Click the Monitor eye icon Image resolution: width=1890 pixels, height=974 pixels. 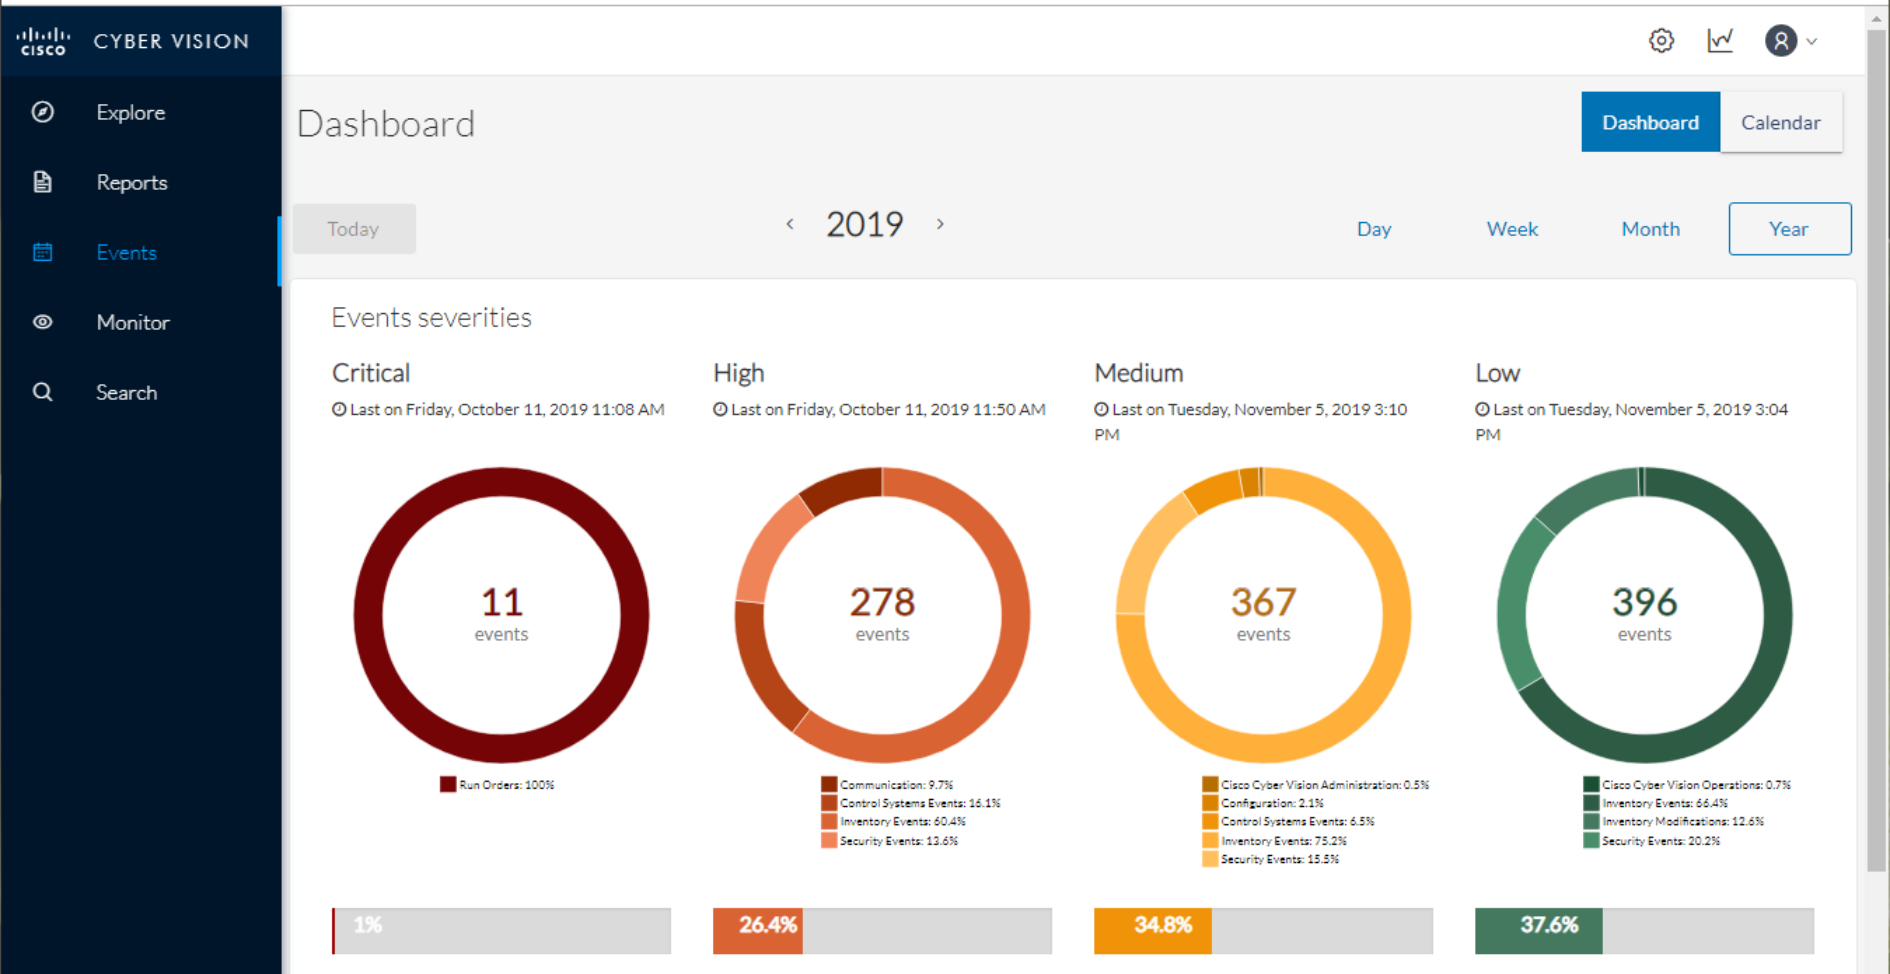point(42,322)
